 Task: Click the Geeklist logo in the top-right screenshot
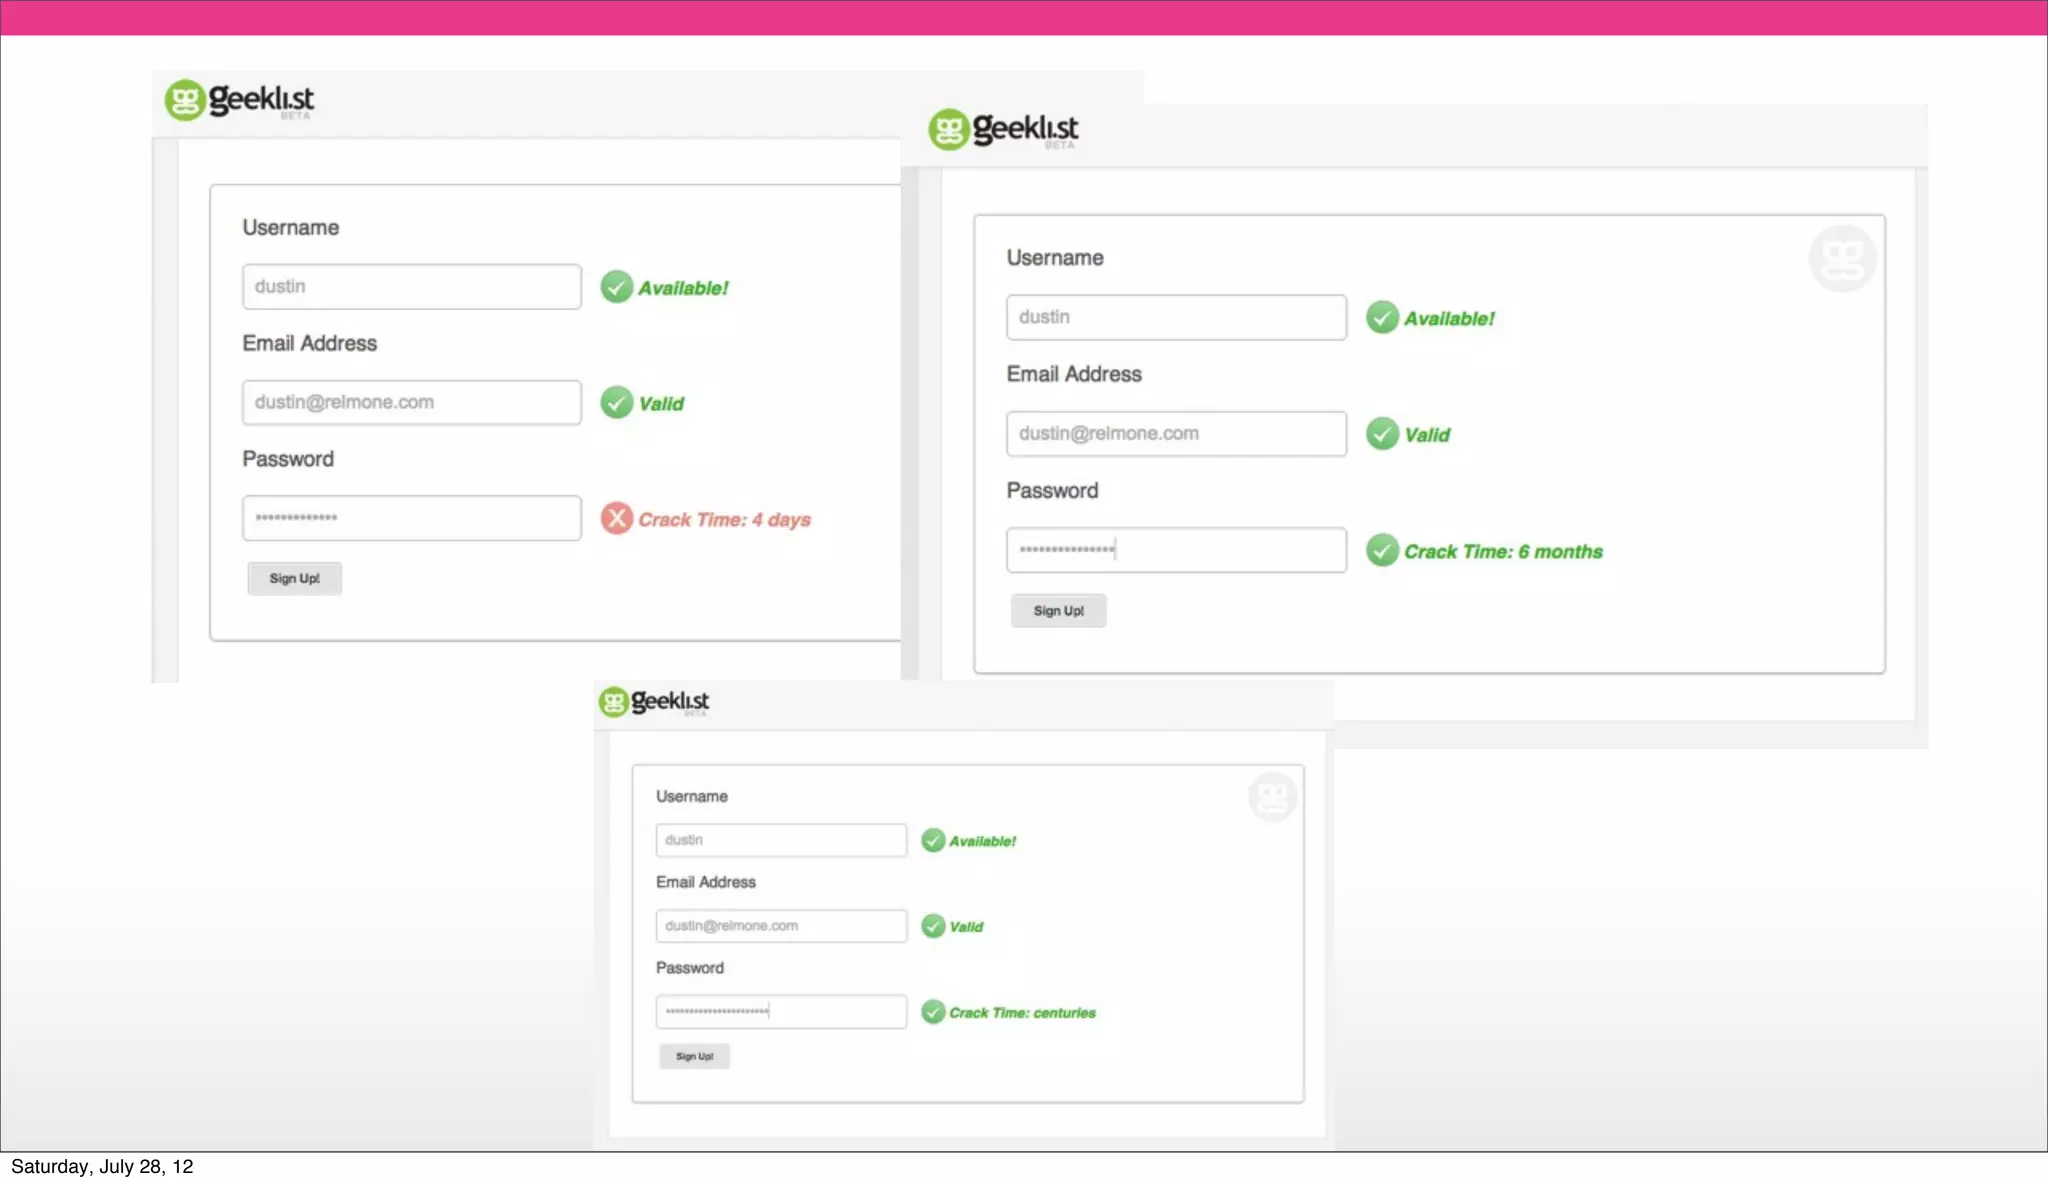[x=1003, y=129]
